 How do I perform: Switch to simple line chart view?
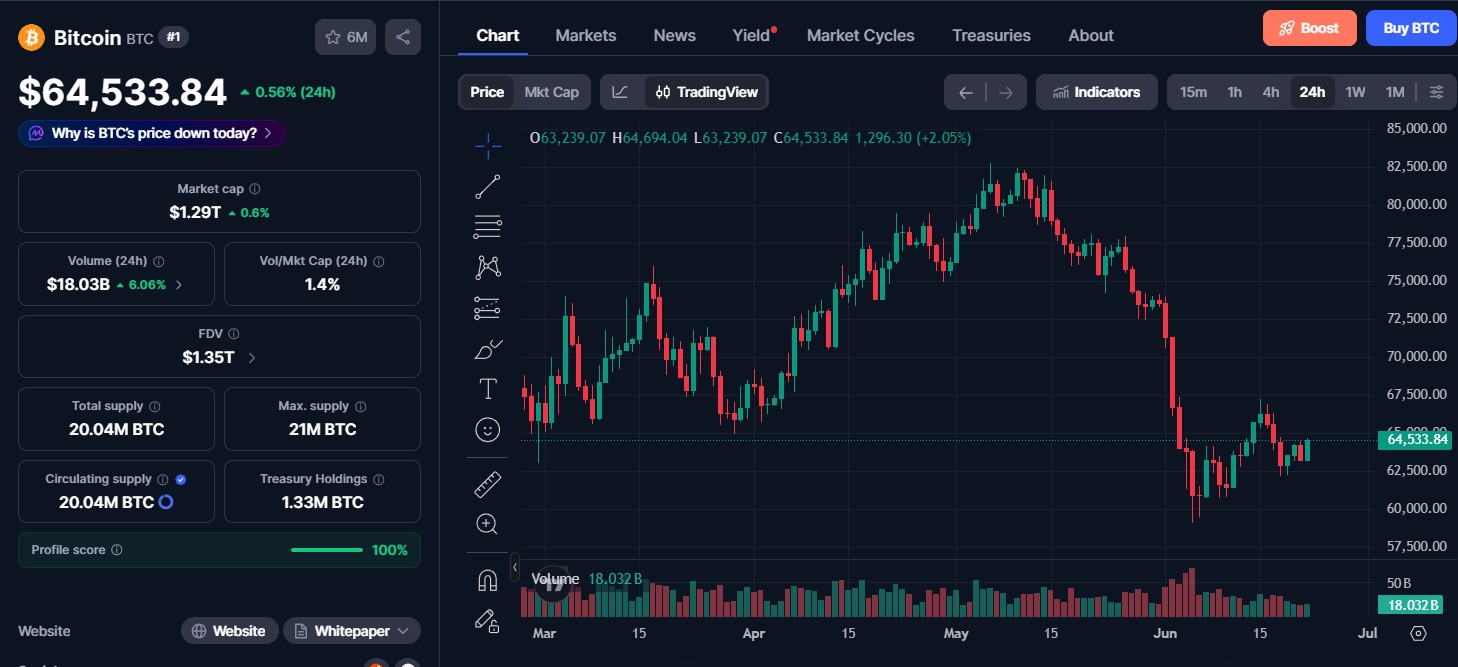tap(621, 92)
